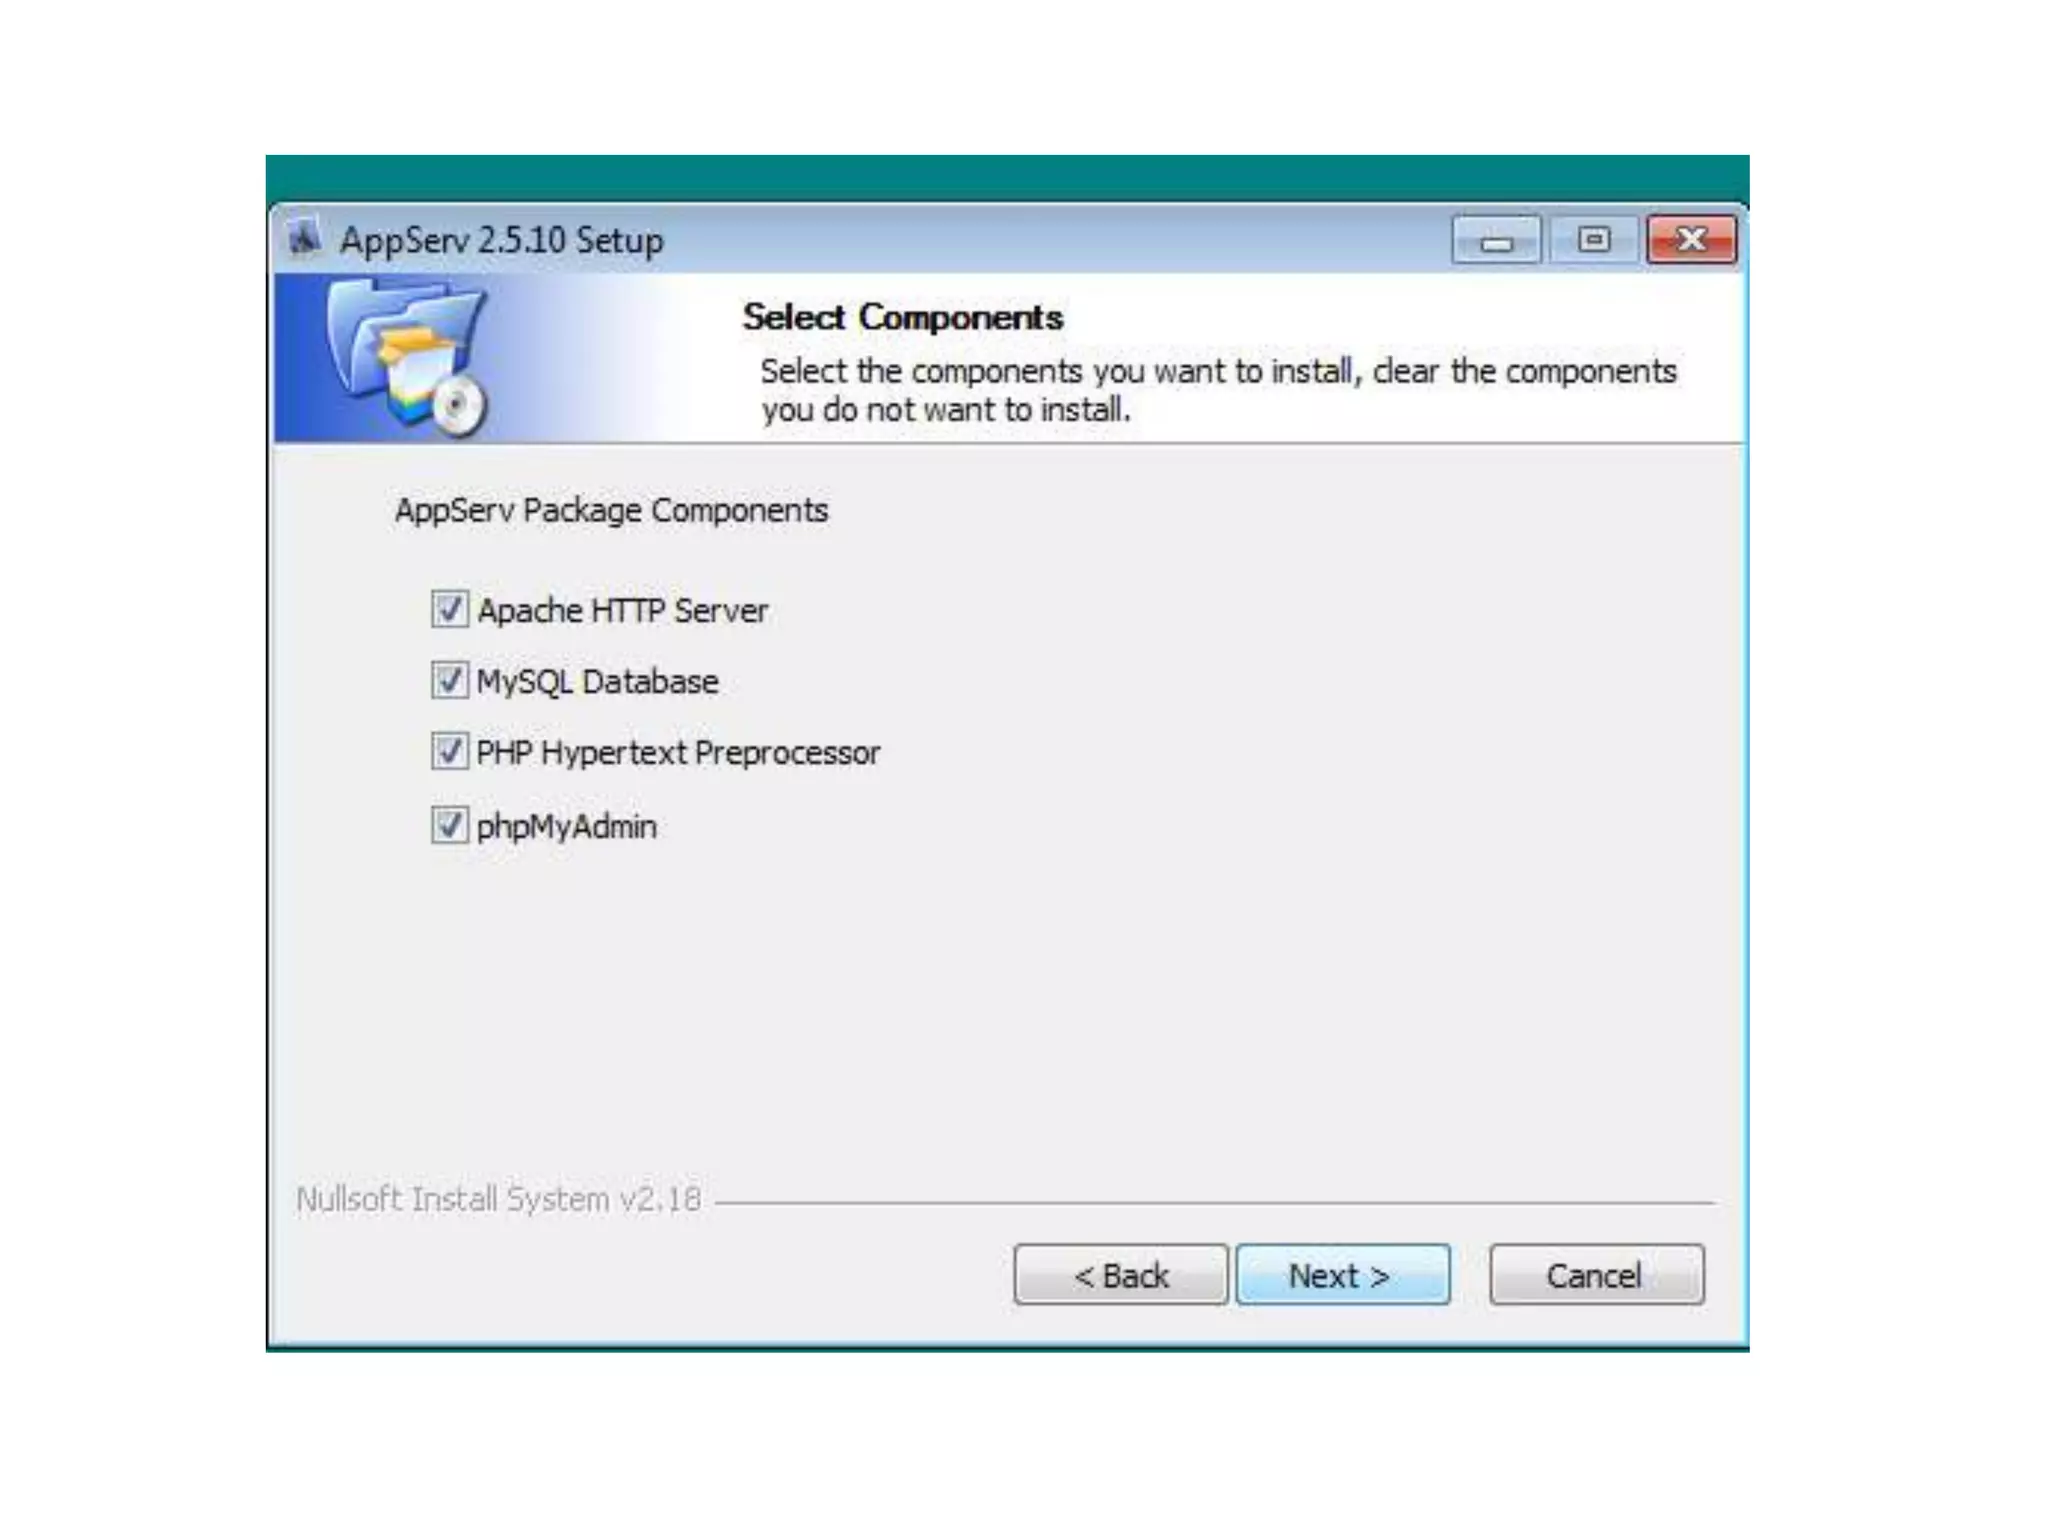Click the Select Components heading
Screen dimensions: 2048x1536
point(903,317)
